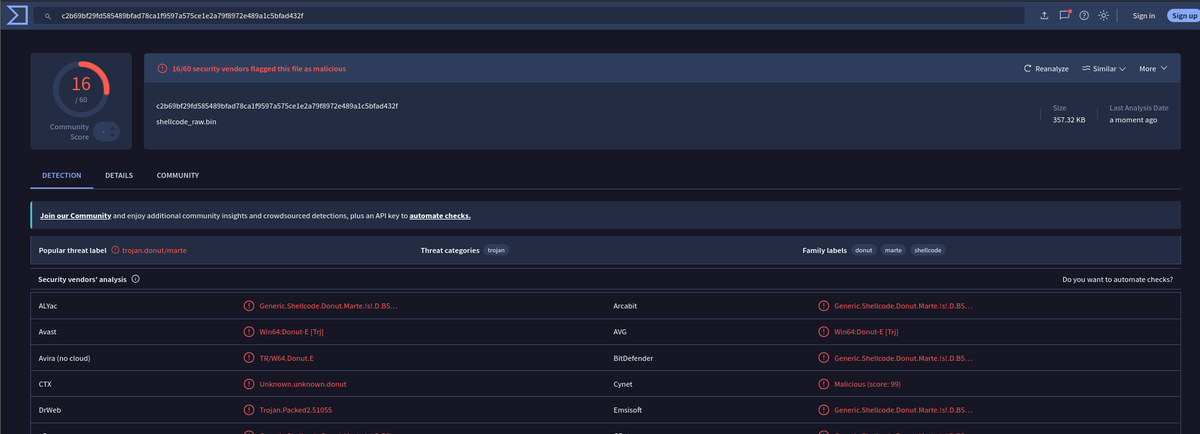Click the alert icon in the Cynet row
1200x434 pixels.
823,384
